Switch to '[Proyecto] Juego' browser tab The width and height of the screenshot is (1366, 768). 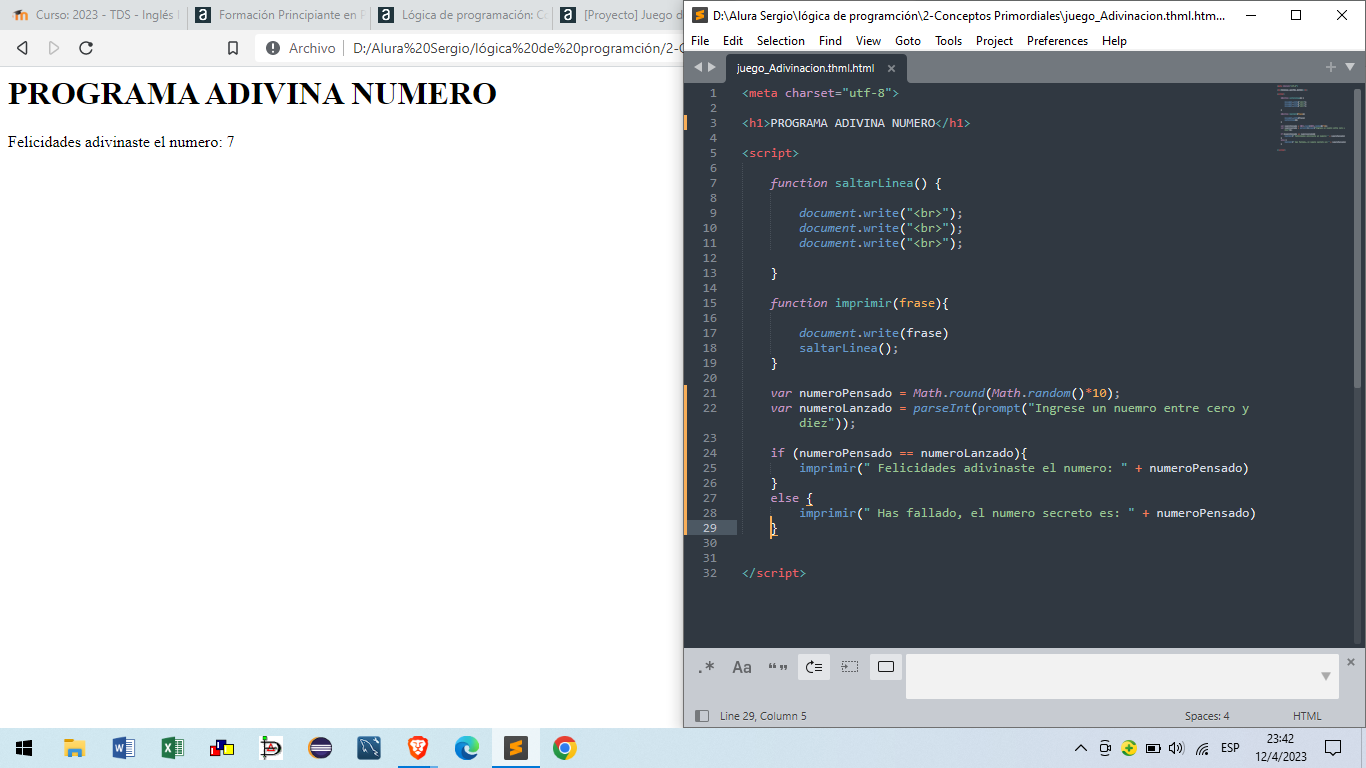click(620, 15)
